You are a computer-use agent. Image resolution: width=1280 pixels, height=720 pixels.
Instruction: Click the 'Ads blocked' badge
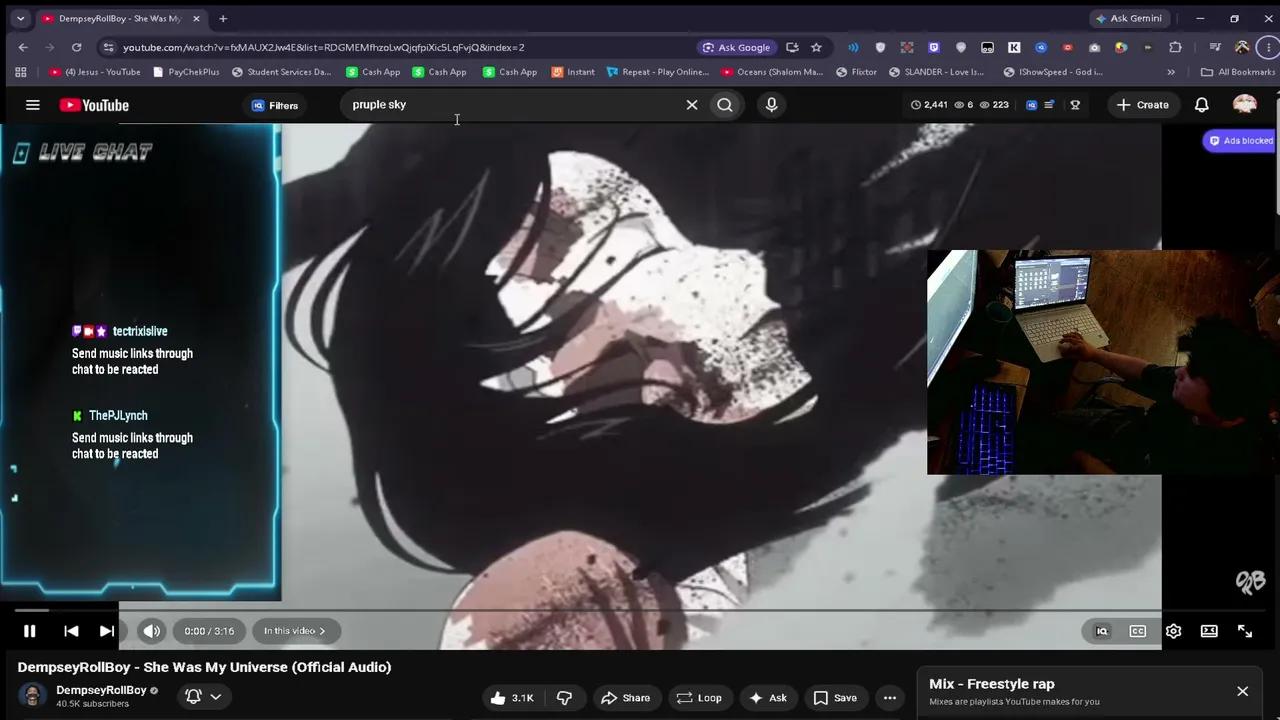tap(1240, 141)
